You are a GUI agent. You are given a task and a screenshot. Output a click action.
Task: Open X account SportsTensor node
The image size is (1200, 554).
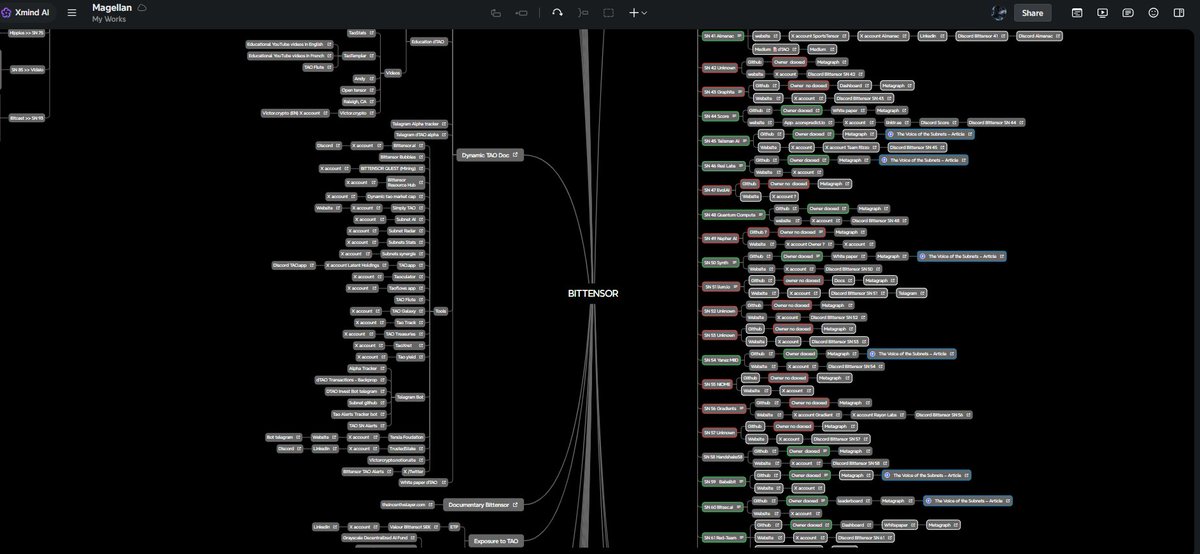point(817,35)
